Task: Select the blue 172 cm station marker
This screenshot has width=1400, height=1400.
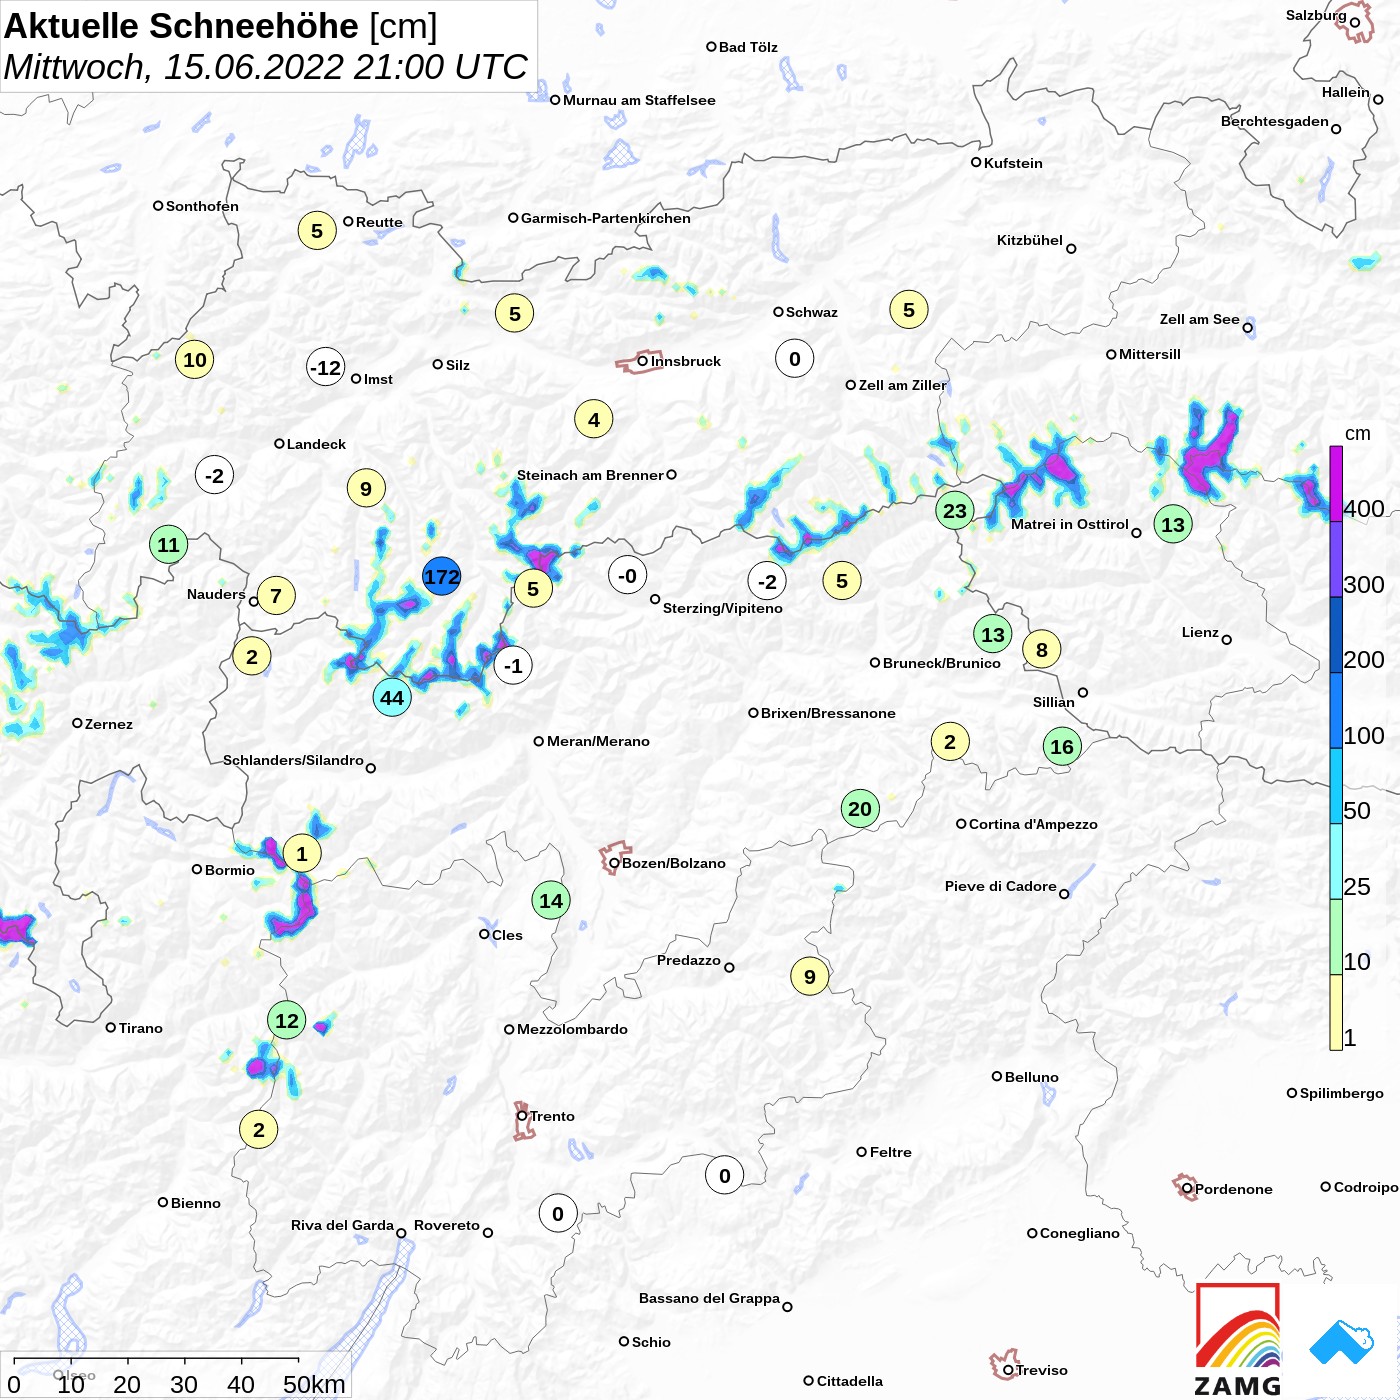Action: click(441, 576)
